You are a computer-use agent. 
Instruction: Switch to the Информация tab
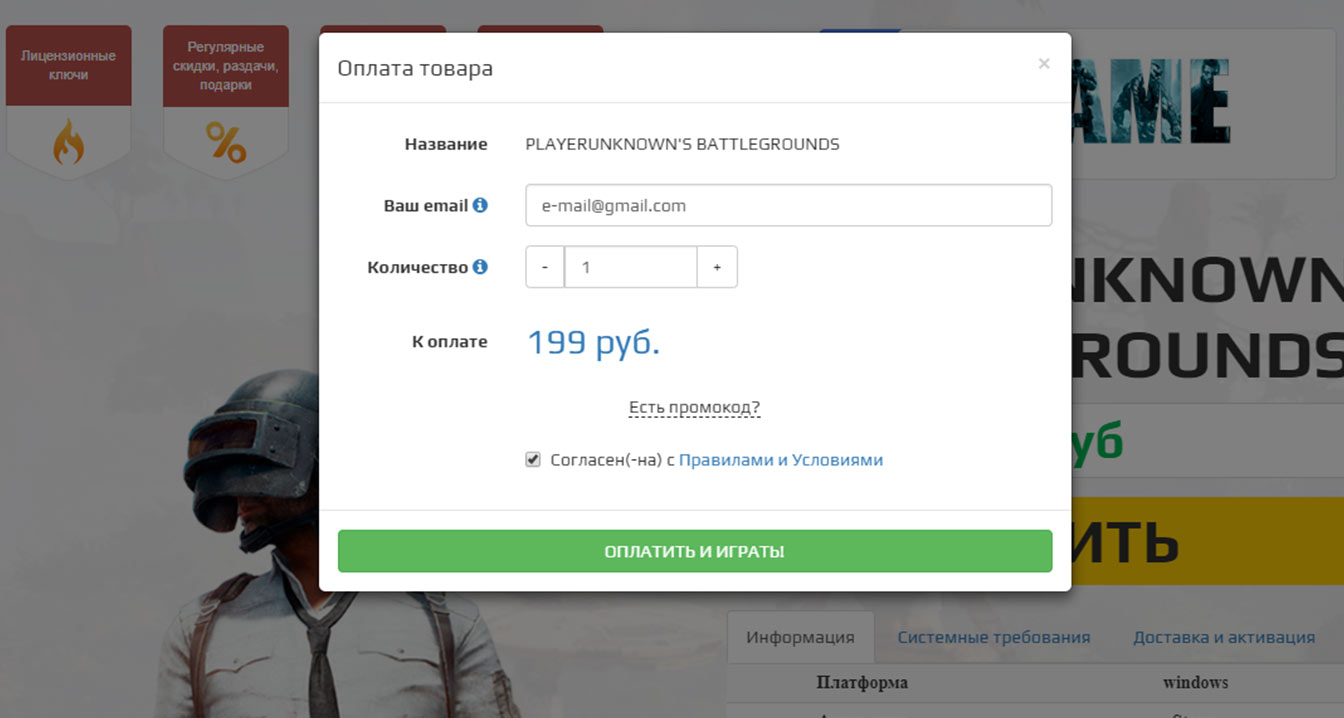(800, 637)
